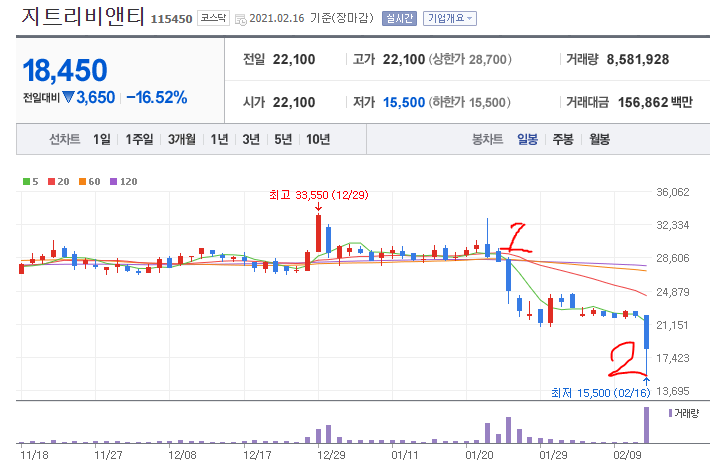Viewport: 710px width, 470px height.
Task: Click the green 5-day moving average legend
Action: click(30, 182)
